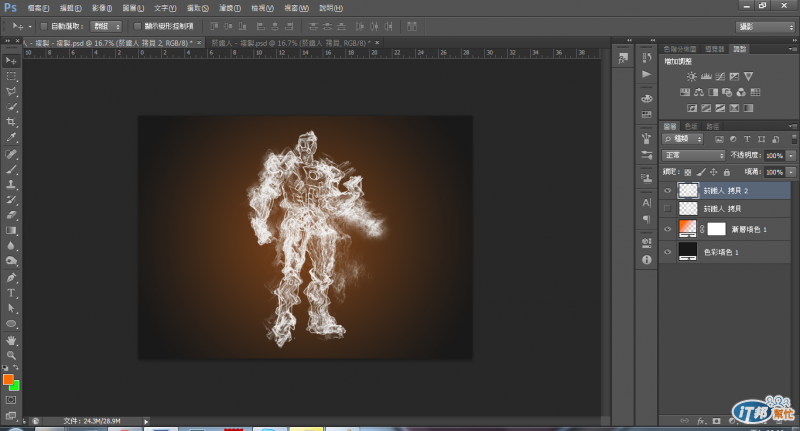Viewport: 800px width, 431px height.
Task: Toggle the 顯示變形控制項 checkbox
Action: (137, 25)
